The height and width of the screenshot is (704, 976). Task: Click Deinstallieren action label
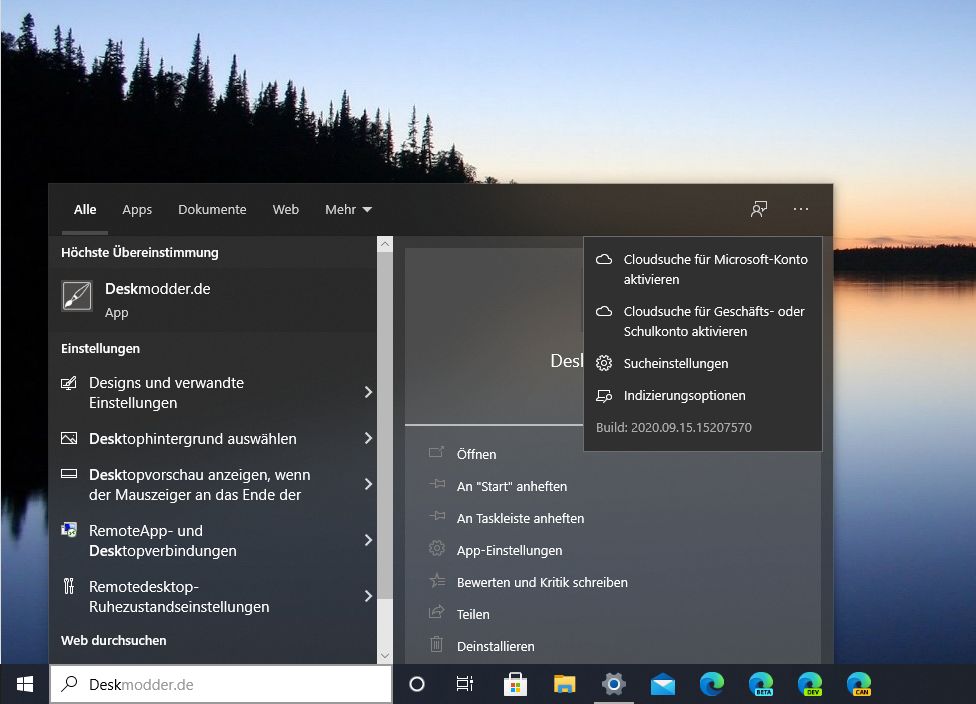coord(495,646)
